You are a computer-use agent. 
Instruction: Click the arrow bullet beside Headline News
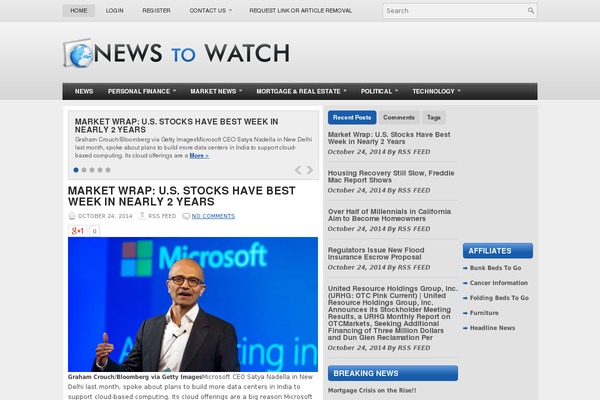pyautogui.click(x=465, y=328)
